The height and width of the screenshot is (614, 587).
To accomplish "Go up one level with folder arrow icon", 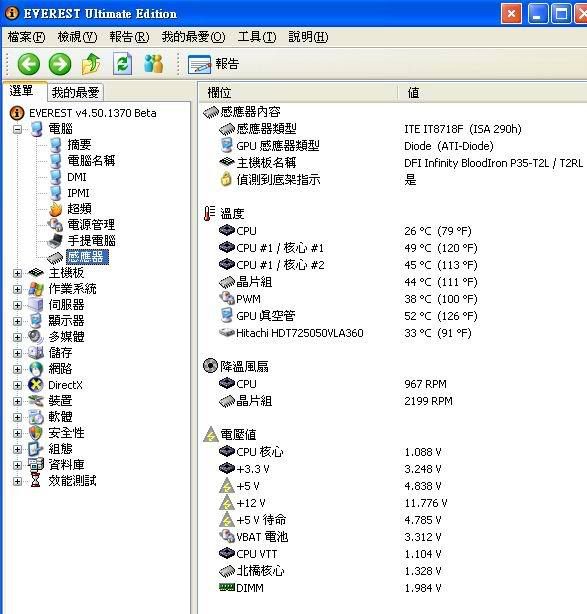I will coord(91,64).
